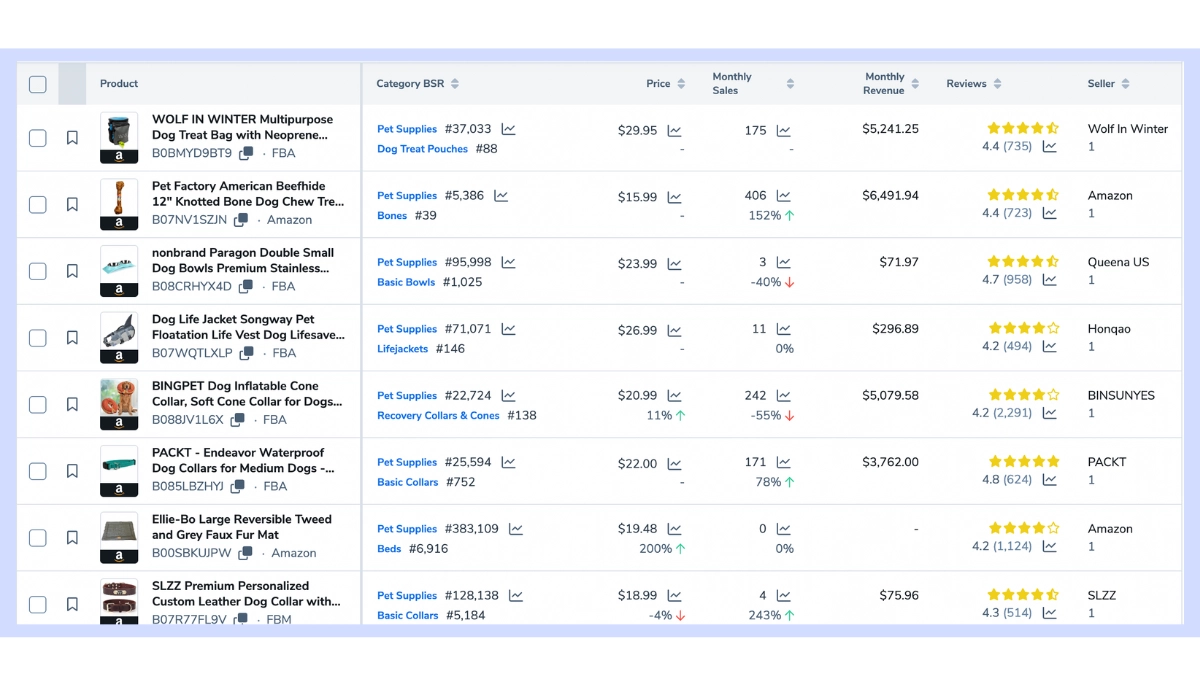Copy ASIN B07NV1SZJN to clipboard
1200x675 pixels.
click(241, 220)
